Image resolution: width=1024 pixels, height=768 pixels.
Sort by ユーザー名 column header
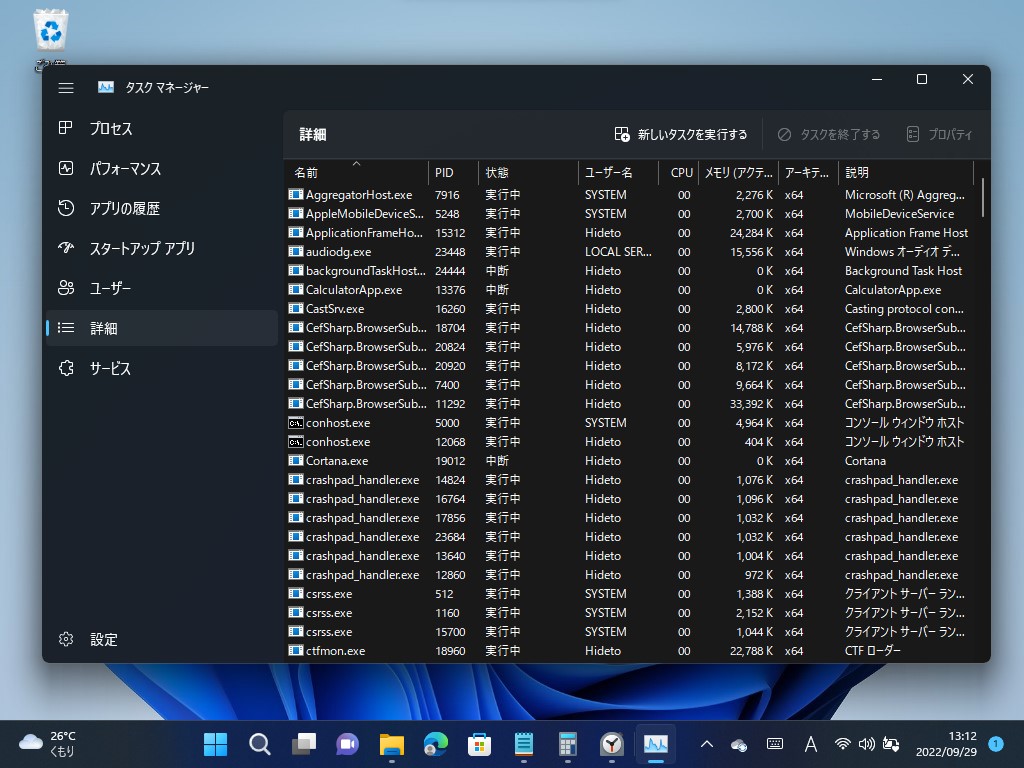[617, 172]
